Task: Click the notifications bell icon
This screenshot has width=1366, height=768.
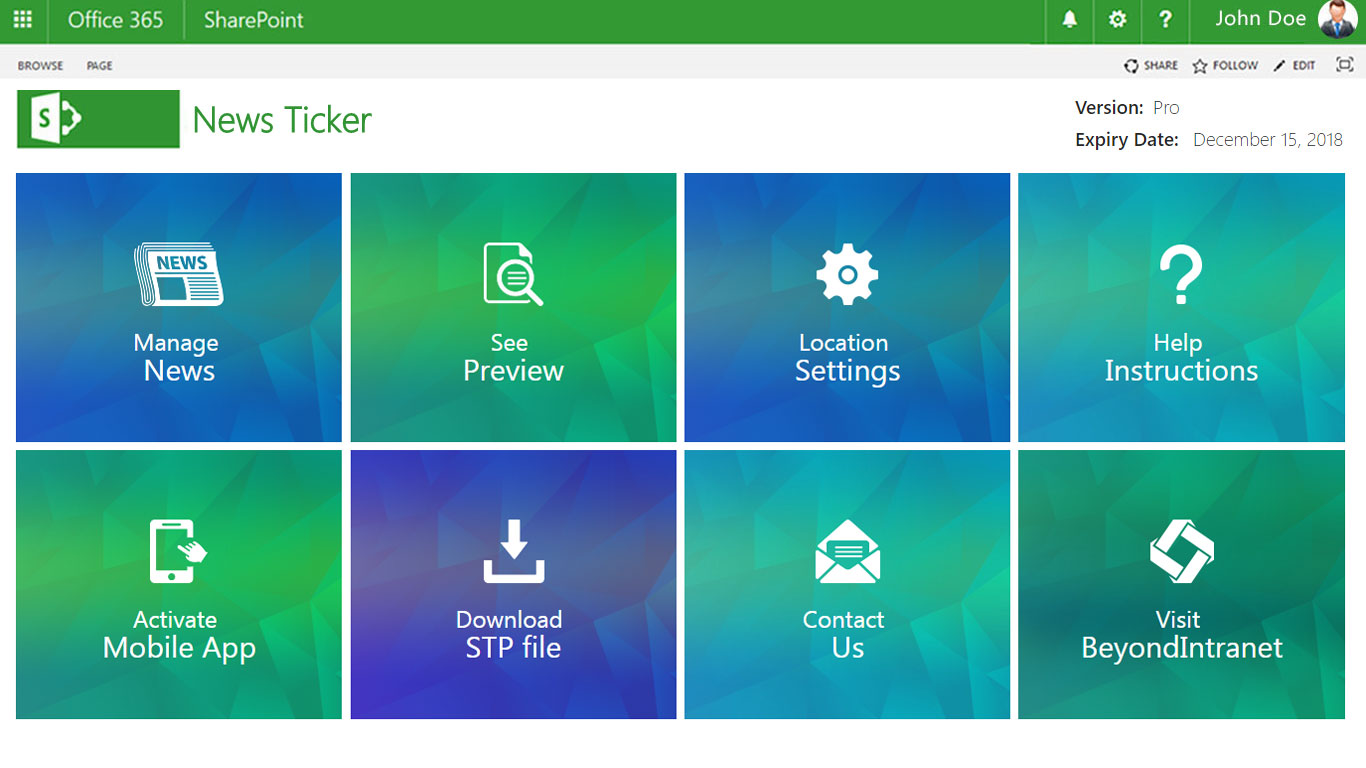Action: [x=1070, y=19]
